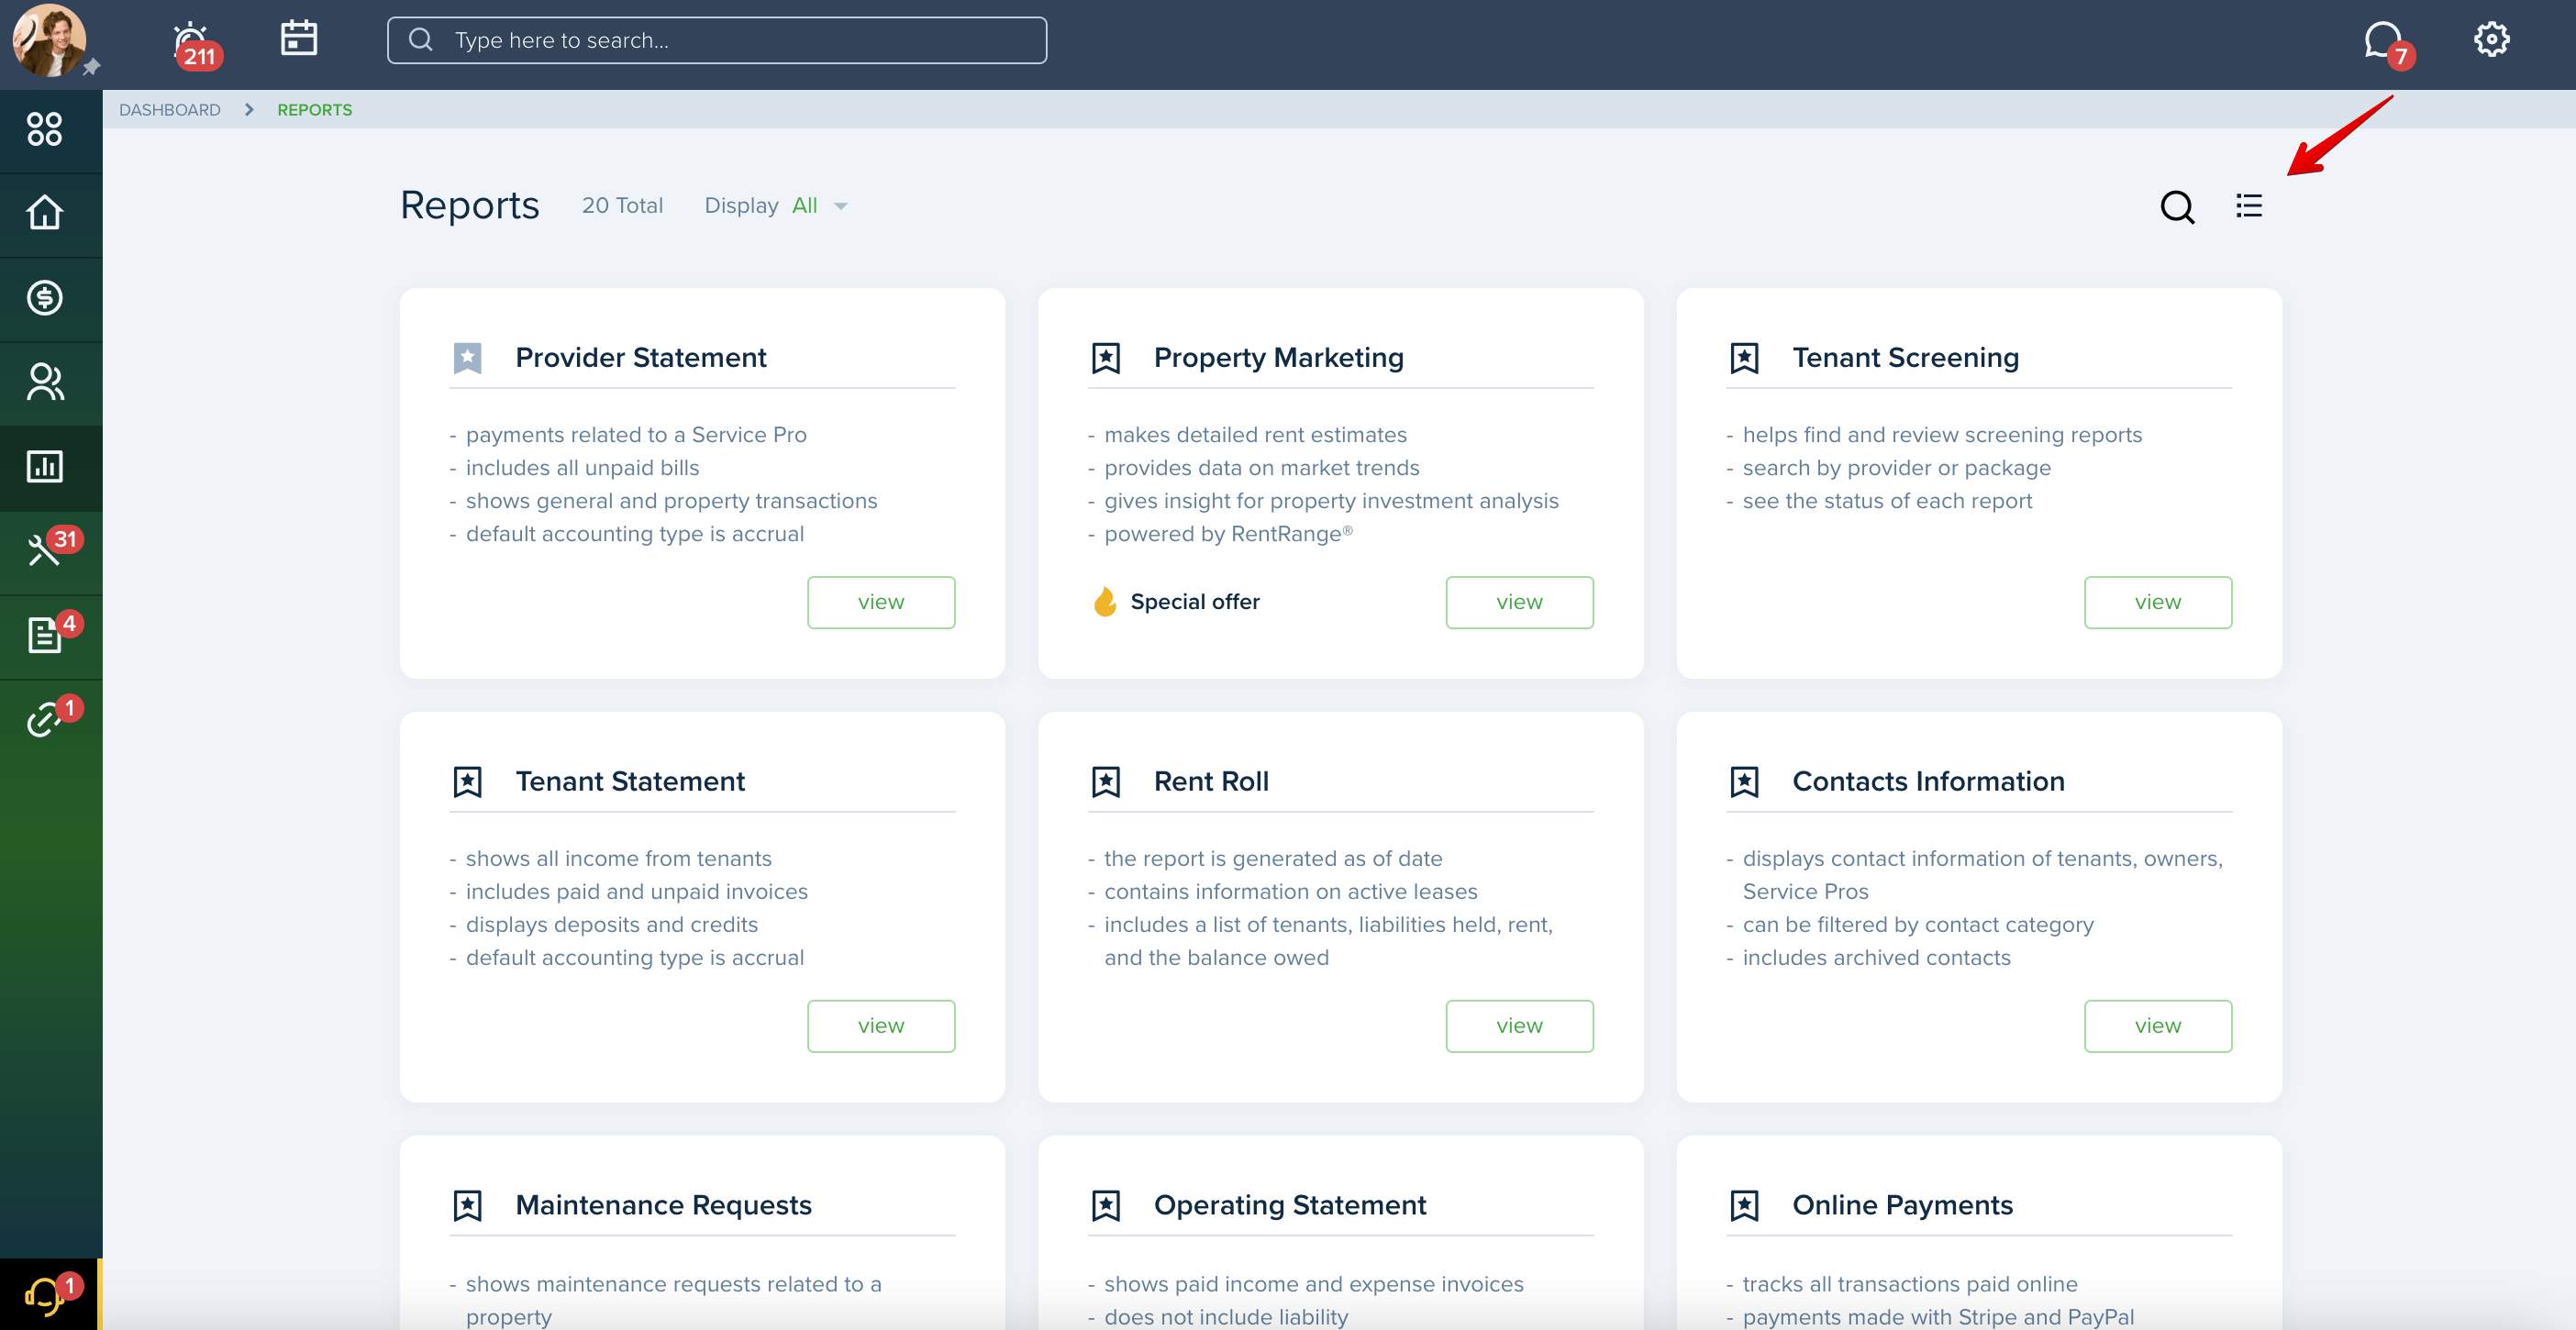
Task: View the Property Marketing report
Action: [x=1519, y=602]
